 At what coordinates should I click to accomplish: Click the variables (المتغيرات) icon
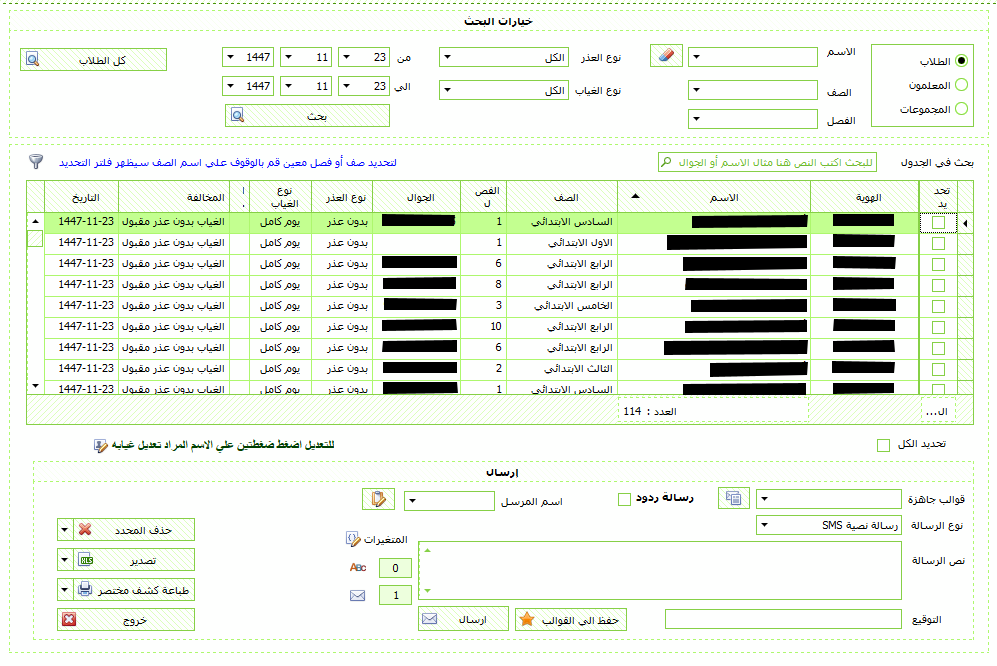353,539
